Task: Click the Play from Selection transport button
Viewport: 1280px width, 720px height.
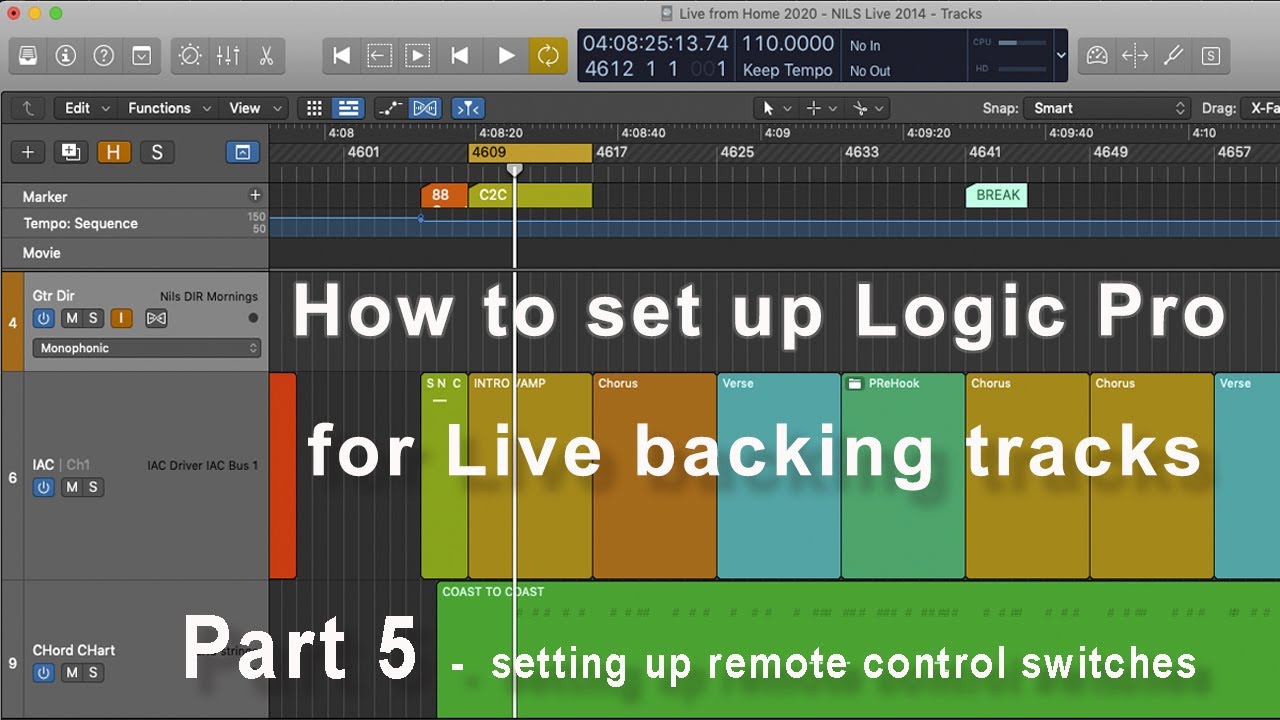Action: [x=418, y=56]
